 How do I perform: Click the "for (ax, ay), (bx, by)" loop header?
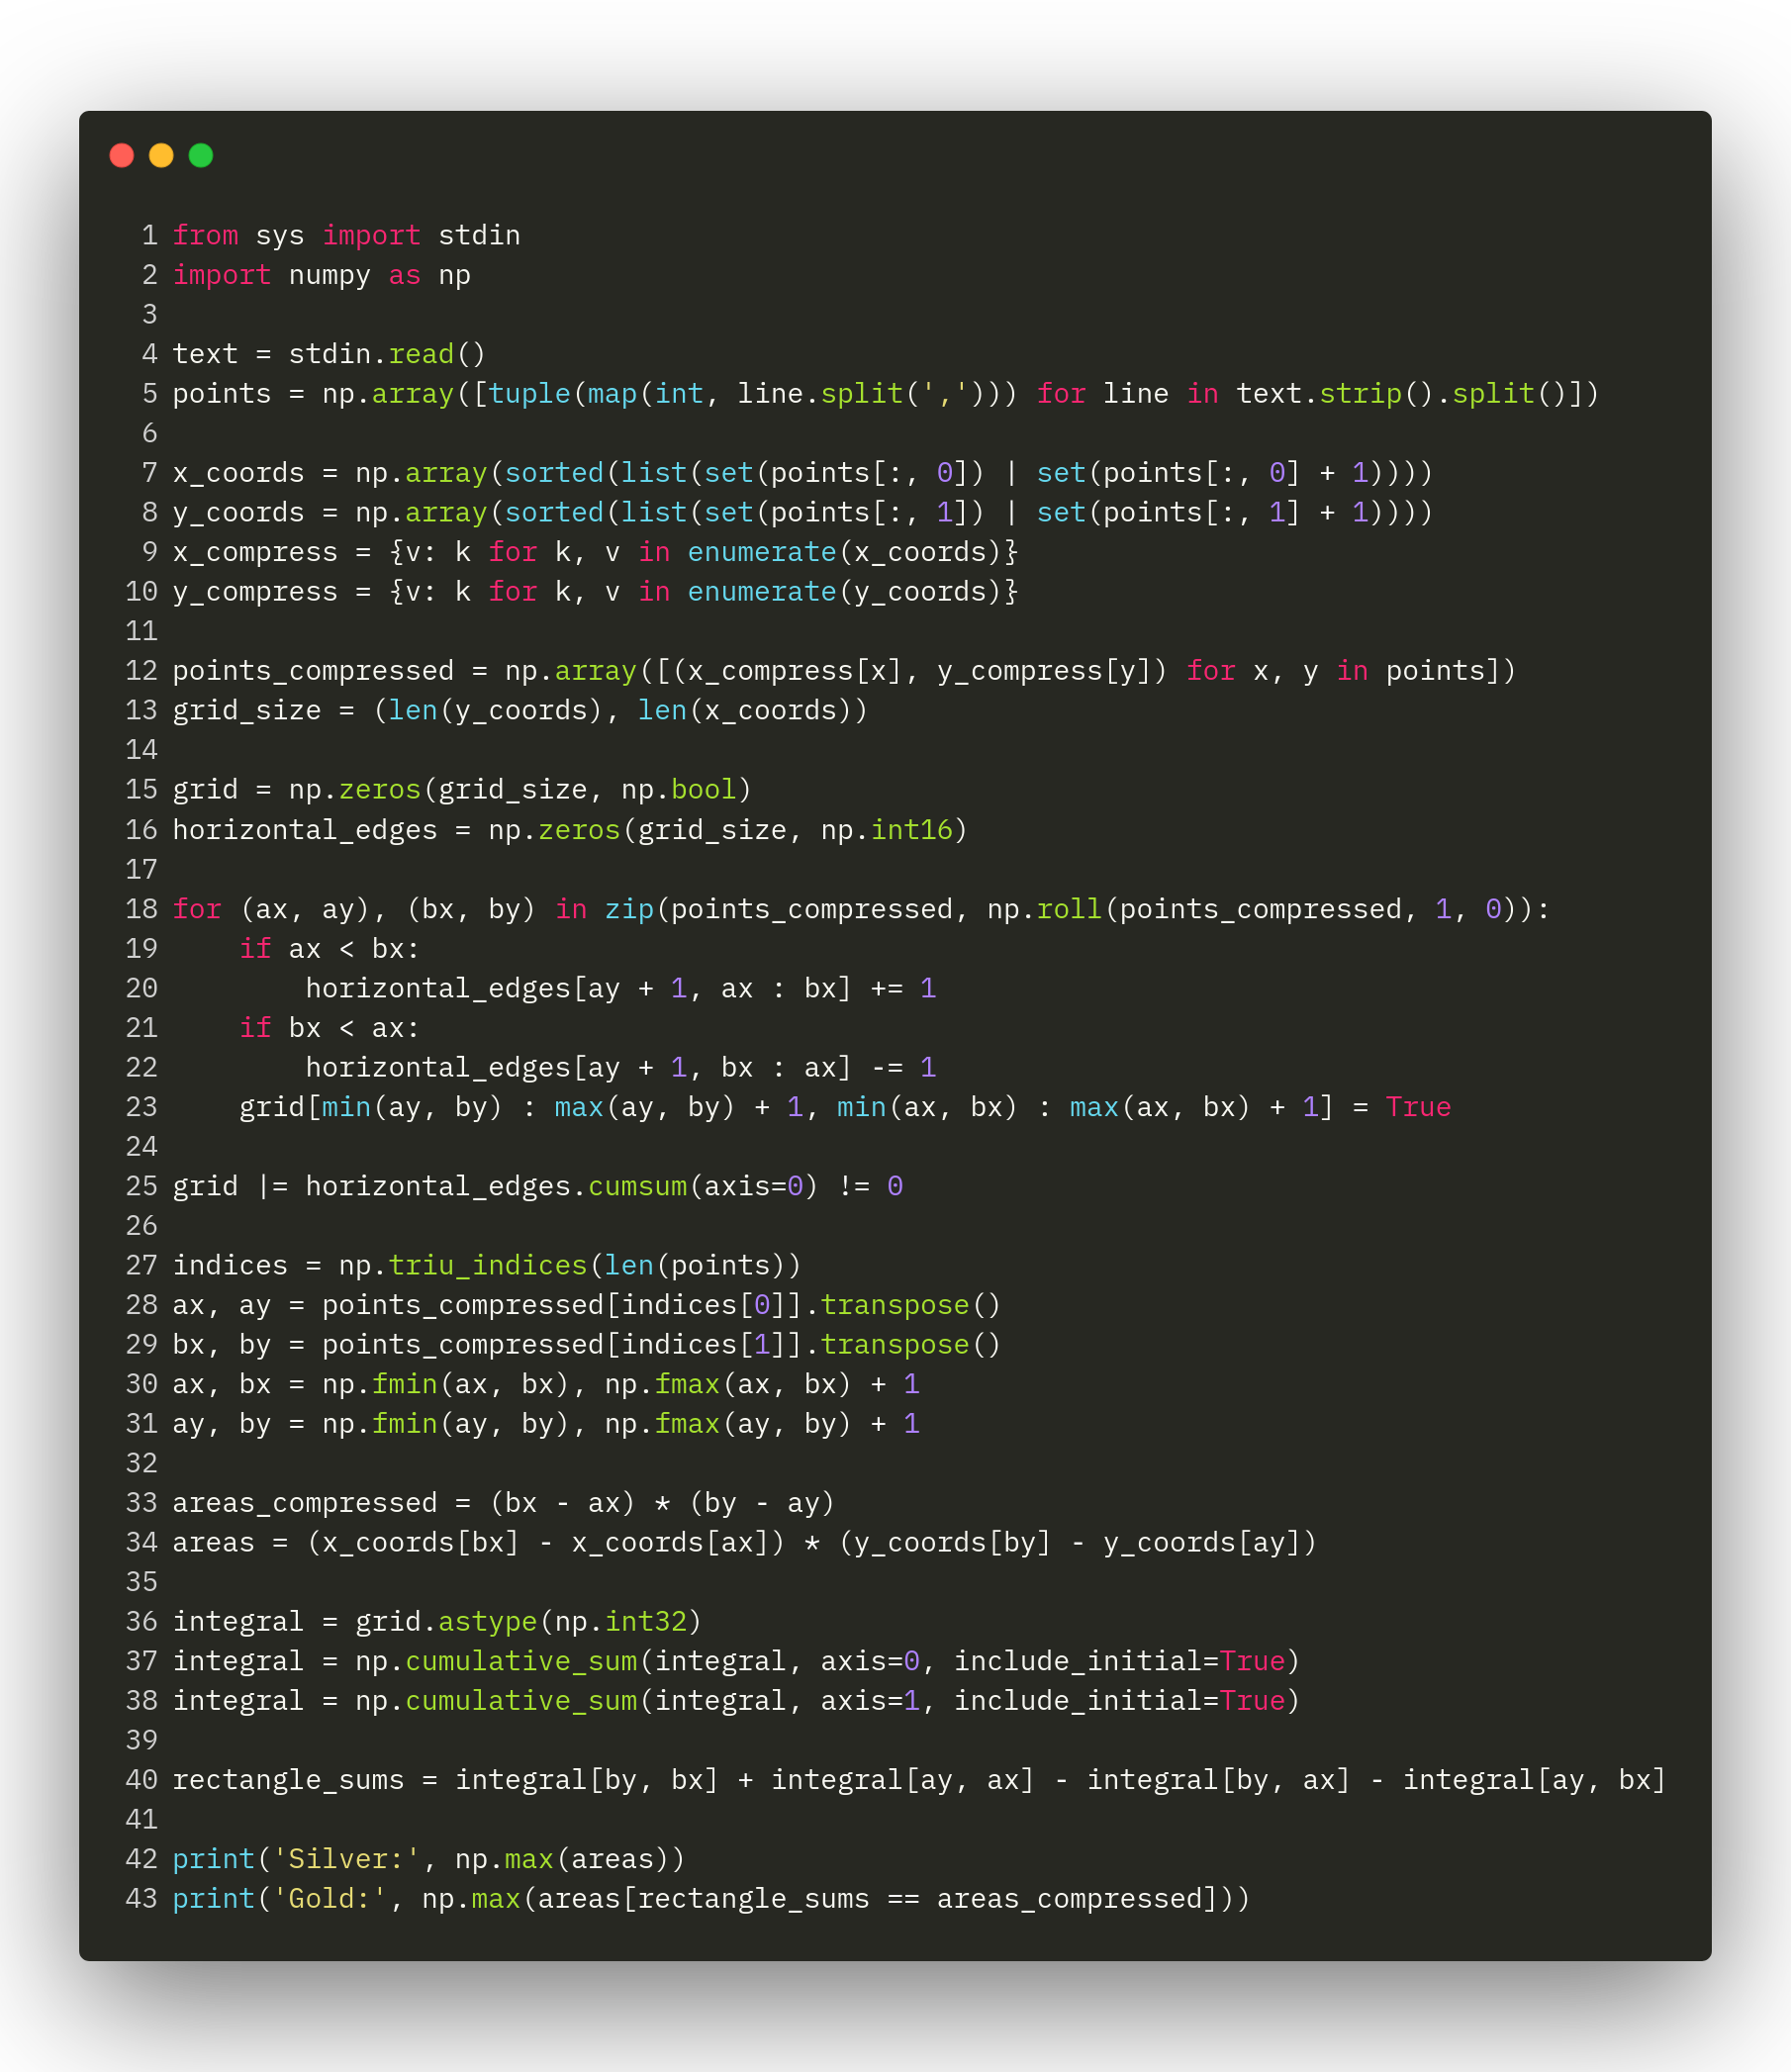click(861, 909)
